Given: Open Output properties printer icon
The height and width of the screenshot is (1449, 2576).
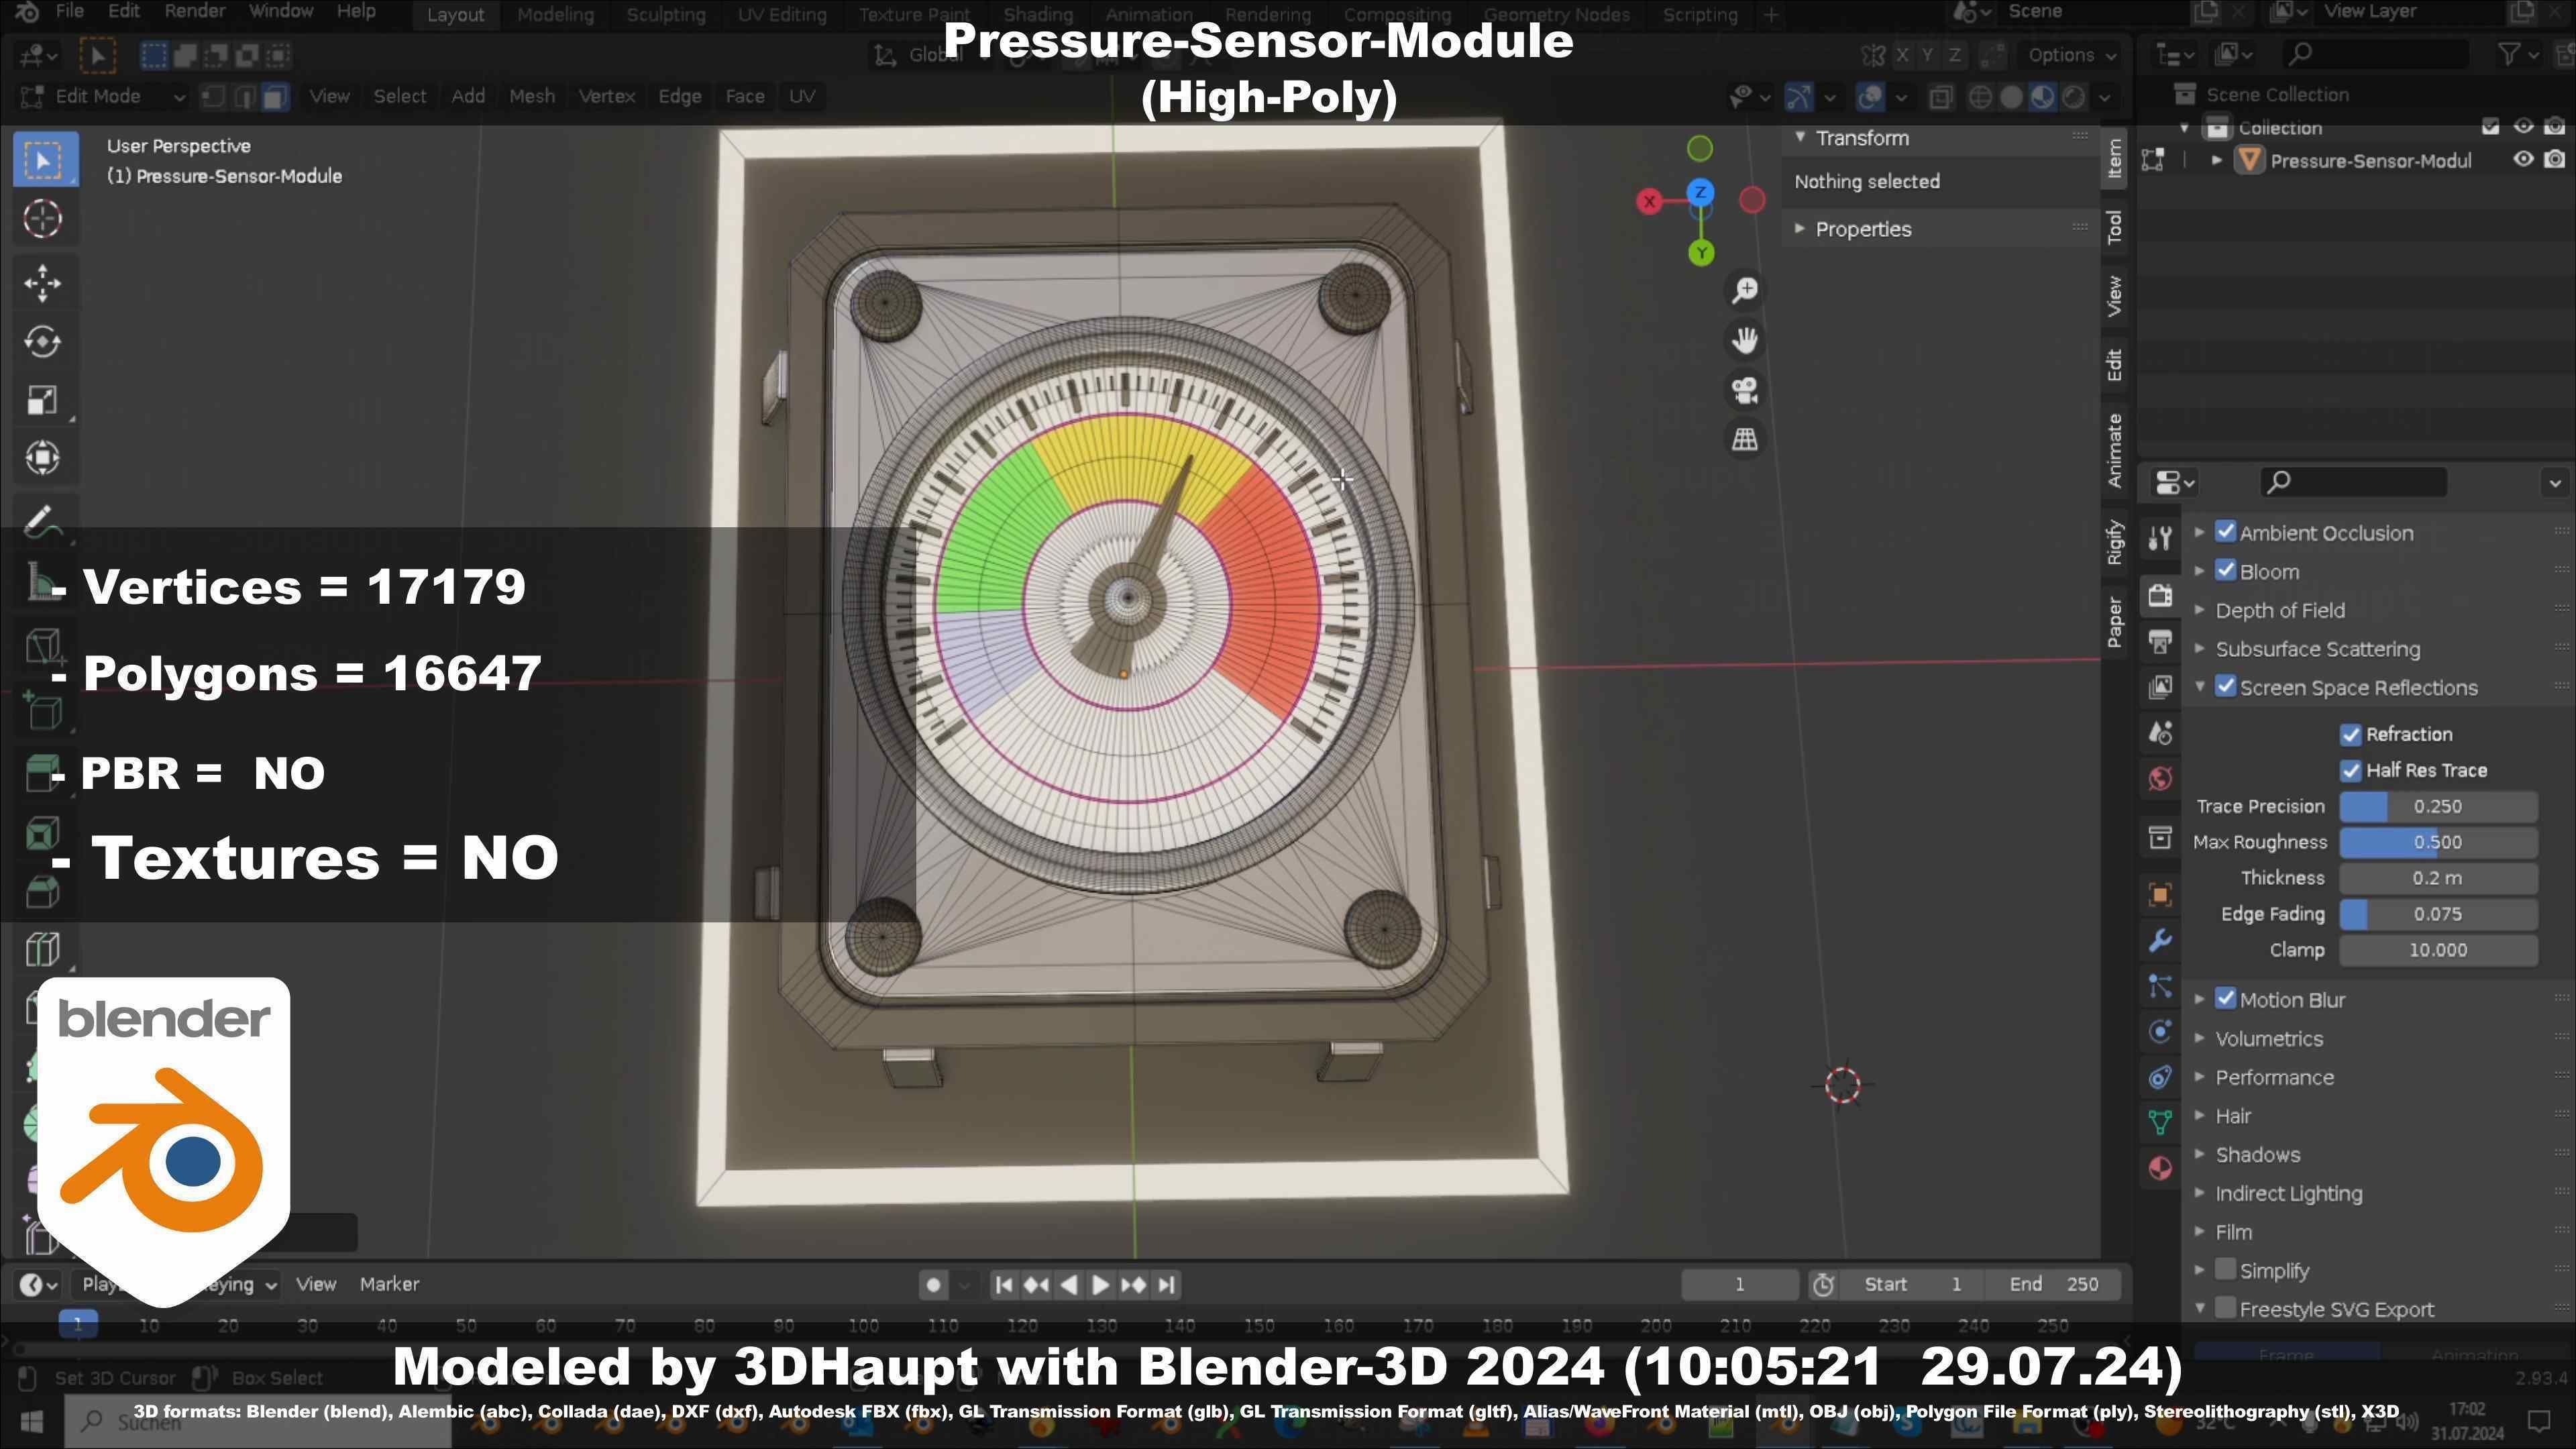Looking at the screenshot, I should click(x=2160, y=641).
